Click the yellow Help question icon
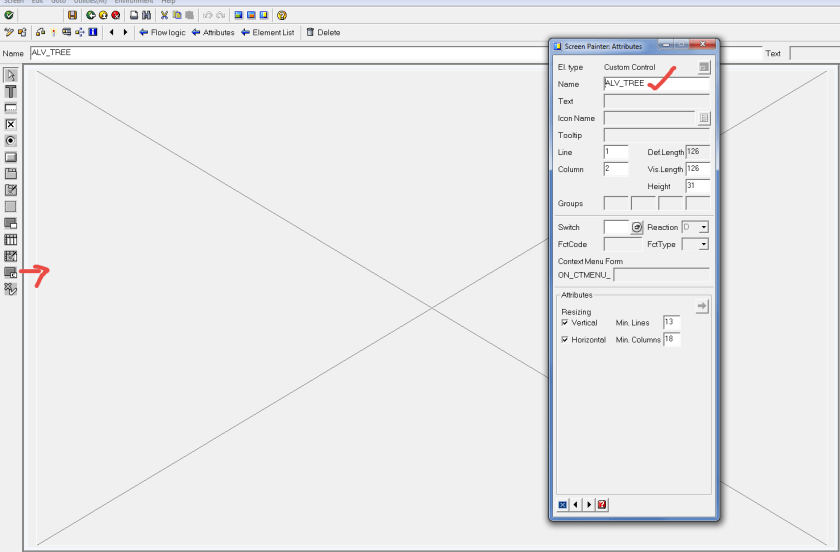840x552 pixels. pos(282,15)
